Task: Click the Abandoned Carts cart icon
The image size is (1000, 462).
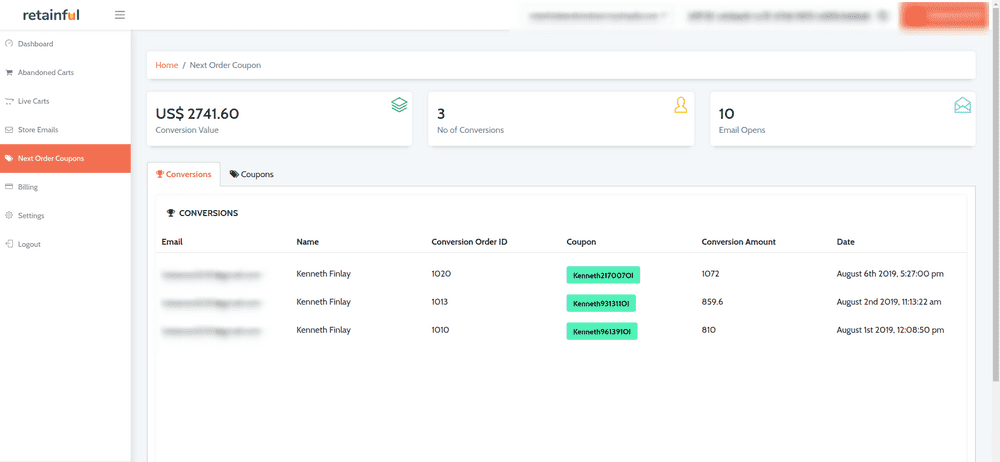Action: coord(9,73)
